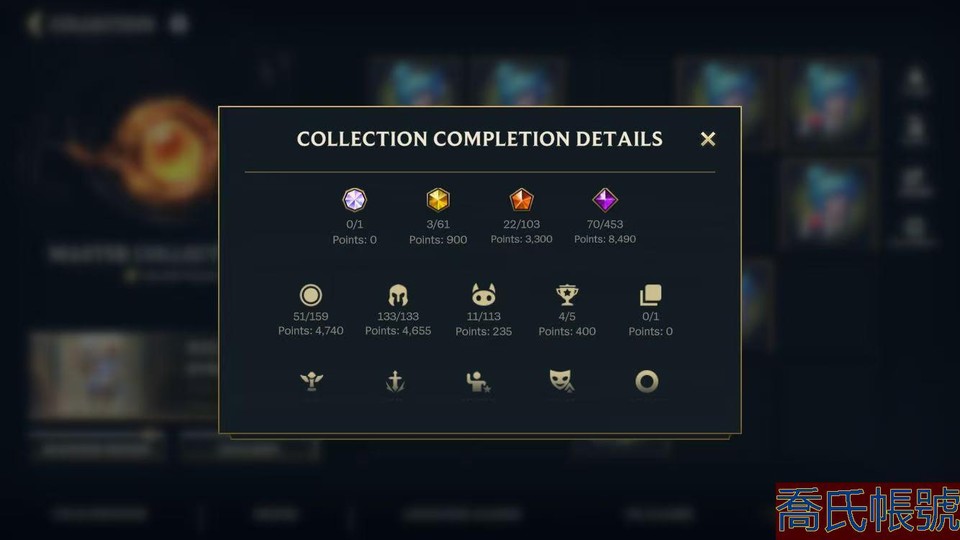Click the Collection Completion Details title
Image resolution: width=960 pixels, height=540 pixels.
pos(479,139)
